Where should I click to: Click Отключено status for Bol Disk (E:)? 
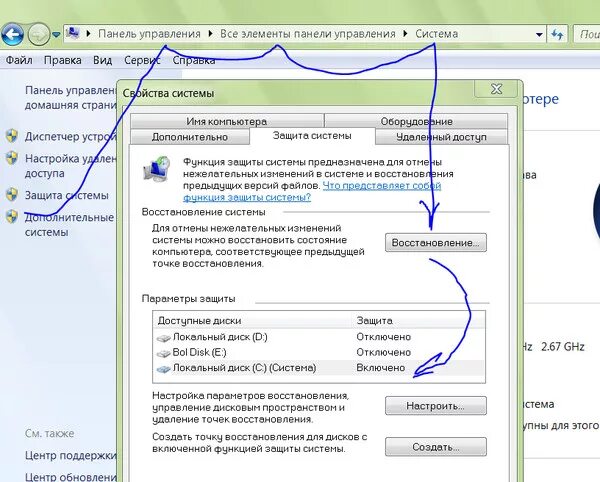pos(383,352)
